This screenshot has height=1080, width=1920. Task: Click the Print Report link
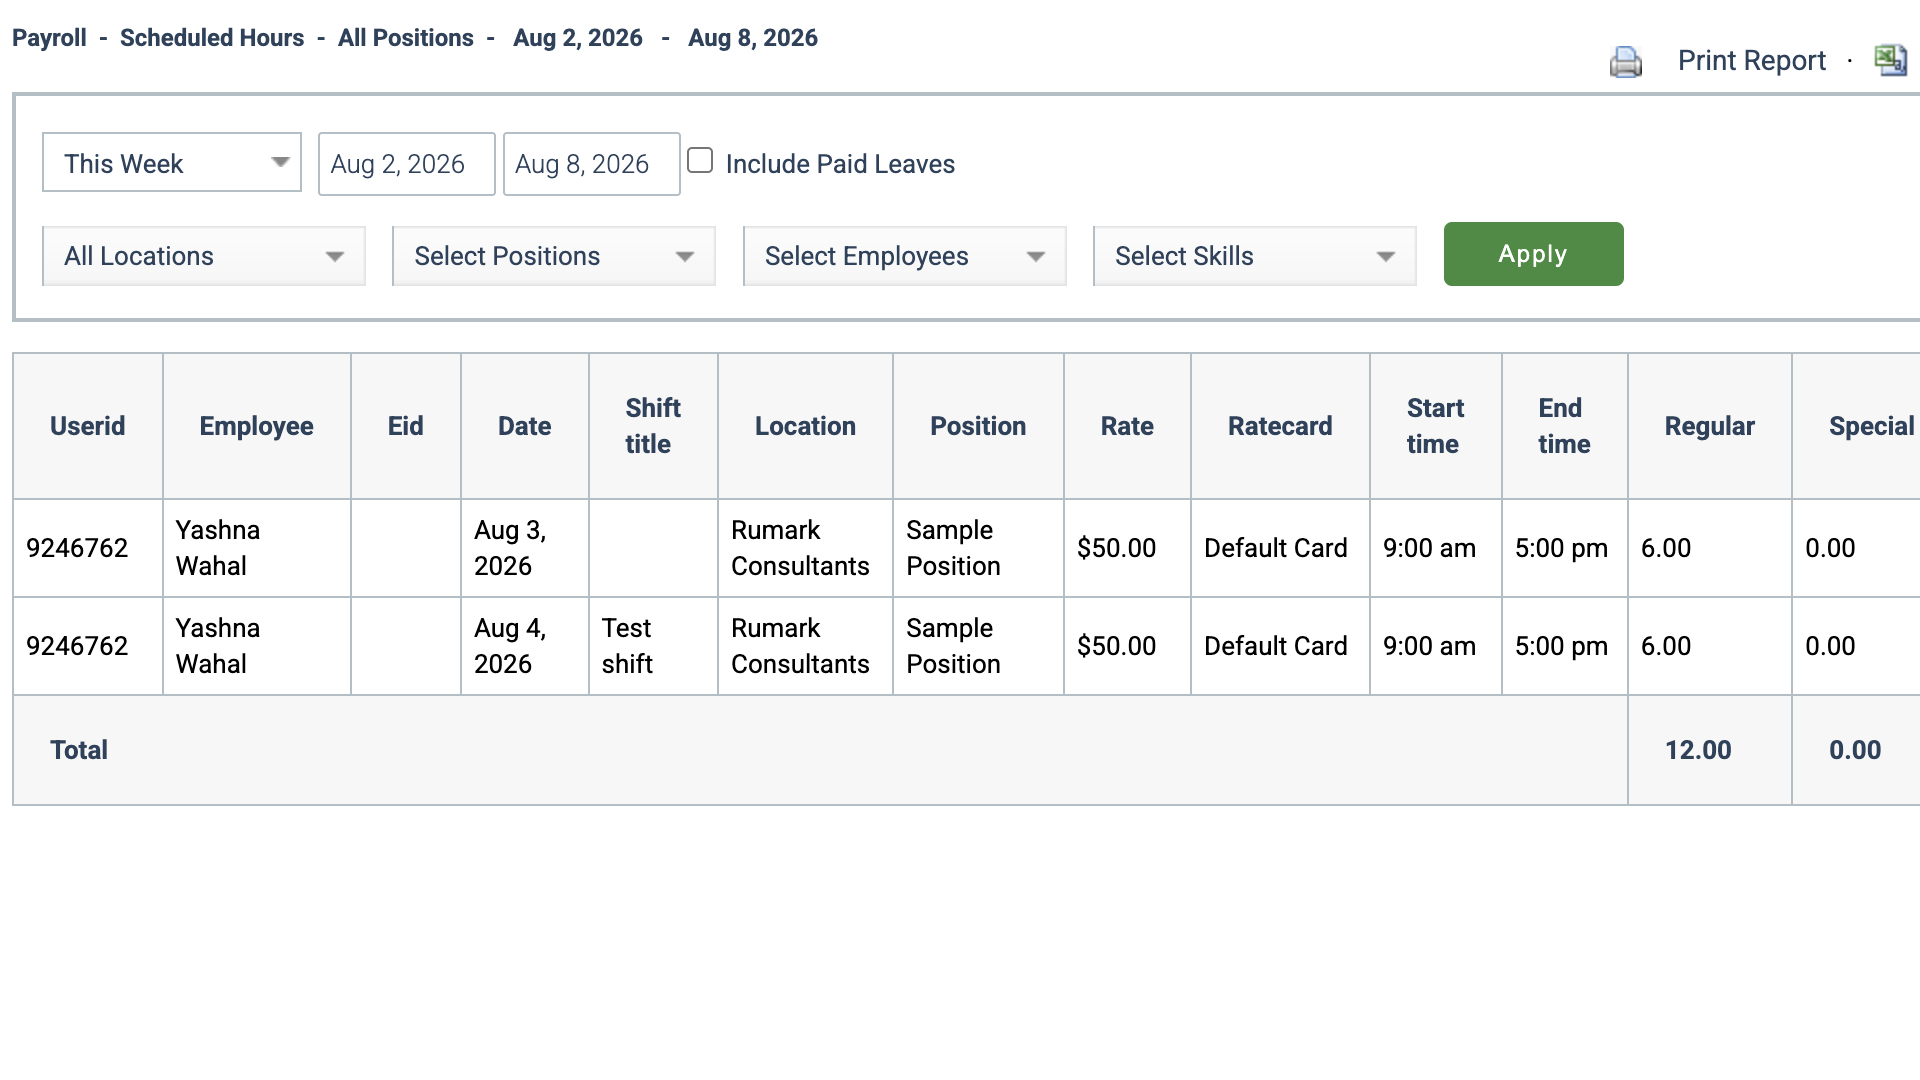(1751, 61)
